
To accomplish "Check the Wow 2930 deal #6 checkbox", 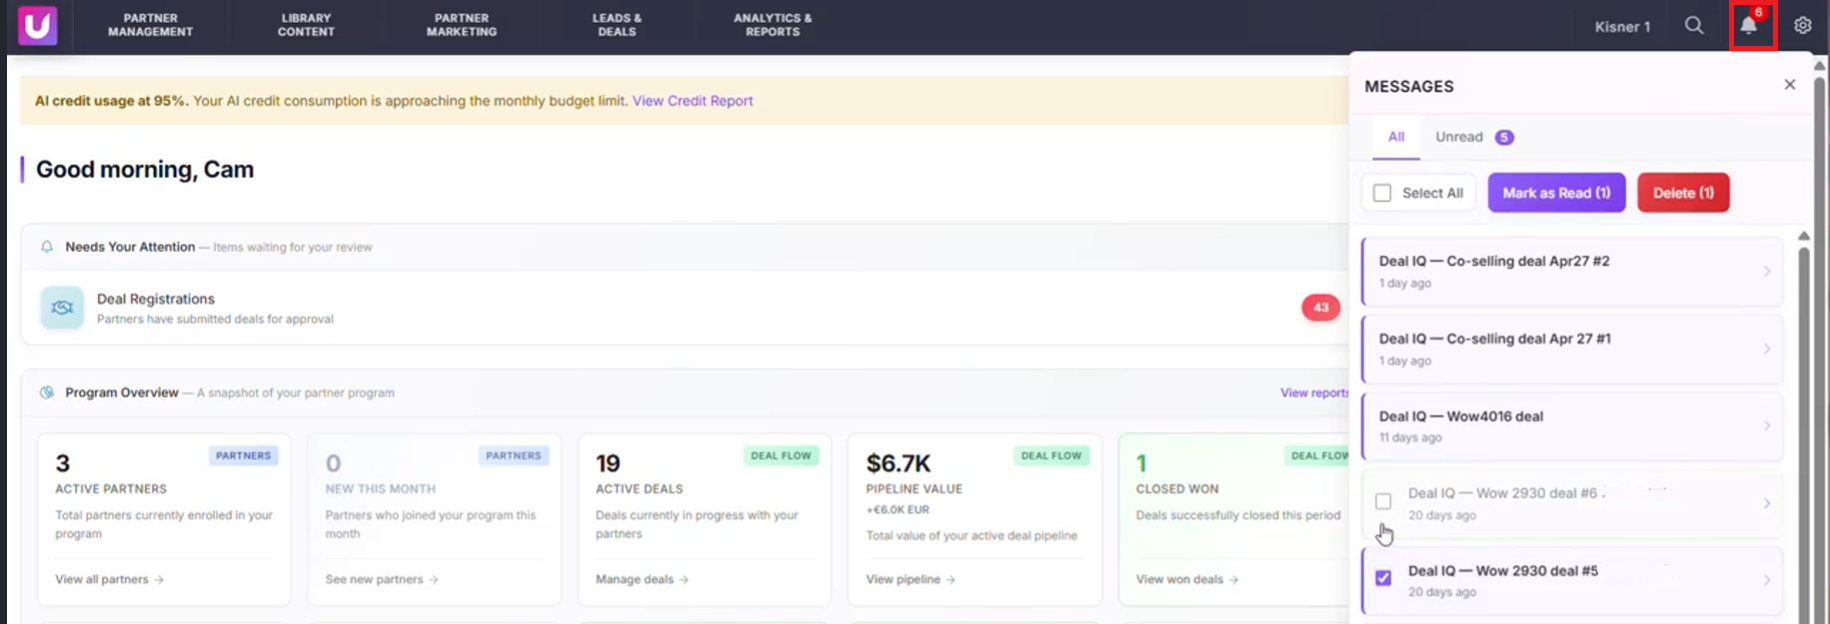I will pyautogui.click(x=1383, y=502).
